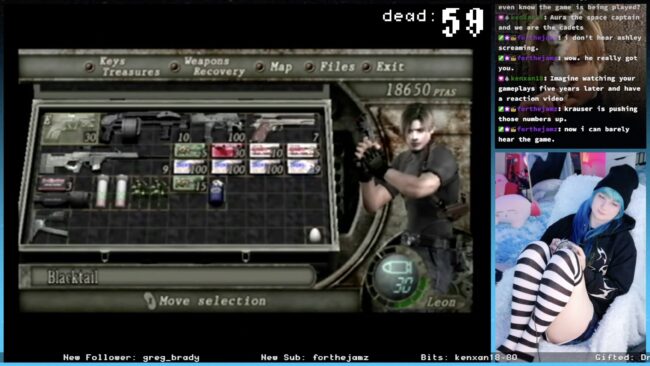Select the right first aid spray
The width and height of the screenshot is (650, 366).
pos(121,191)
